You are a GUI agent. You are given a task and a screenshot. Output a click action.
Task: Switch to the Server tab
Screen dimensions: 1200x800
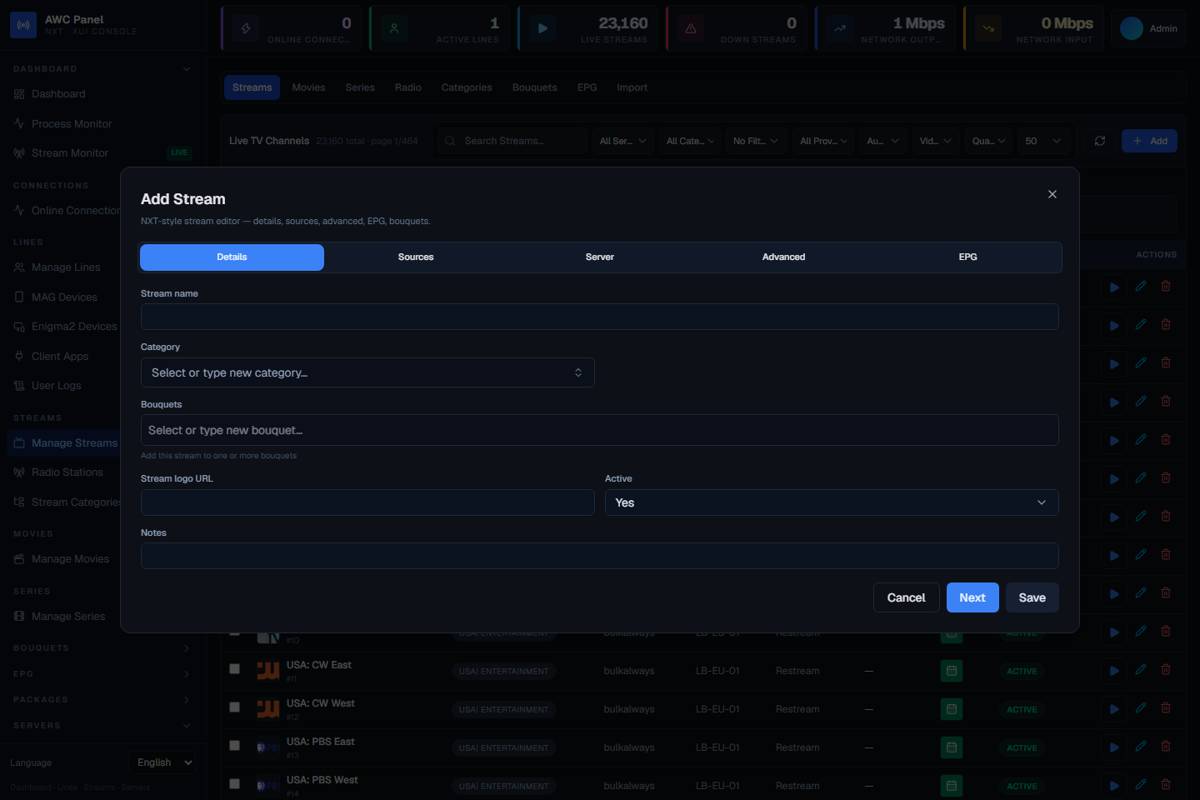[x=600, y=257]
